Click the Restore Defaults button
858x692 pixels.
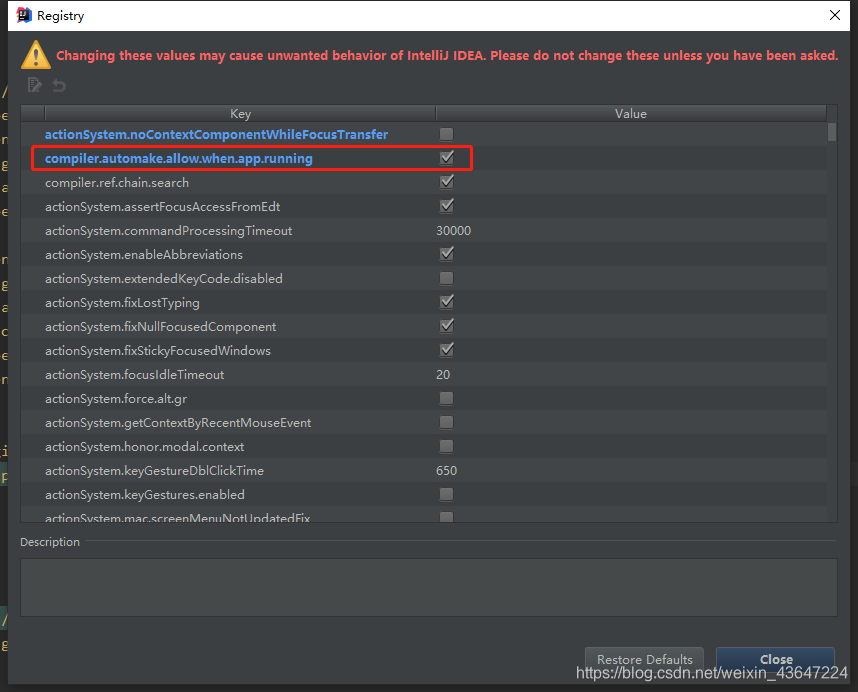tap(645, 659)
